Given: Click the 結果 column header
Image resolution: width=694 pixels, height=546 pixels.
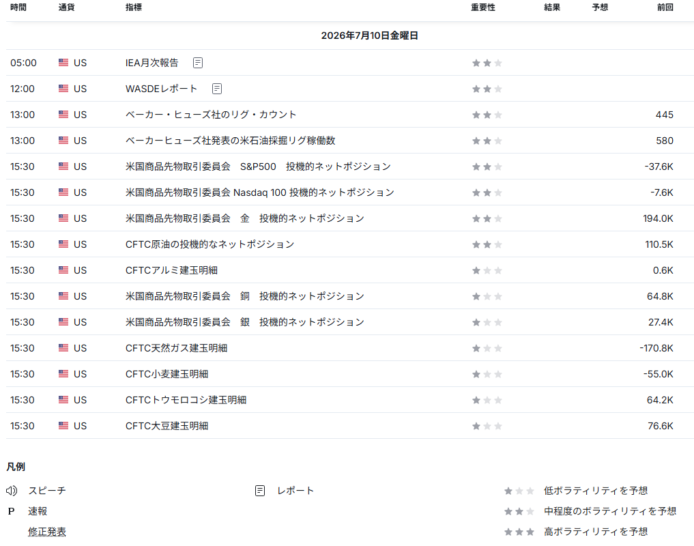Looking at the screenshot, I should tap(552, 7).
